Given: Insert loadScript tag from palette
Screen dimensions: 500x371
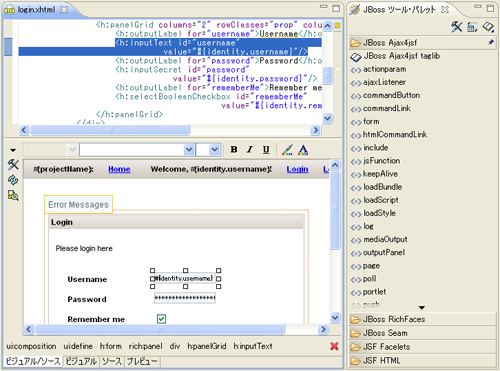Looking at the screenshot, I should [x=375, y=200].
